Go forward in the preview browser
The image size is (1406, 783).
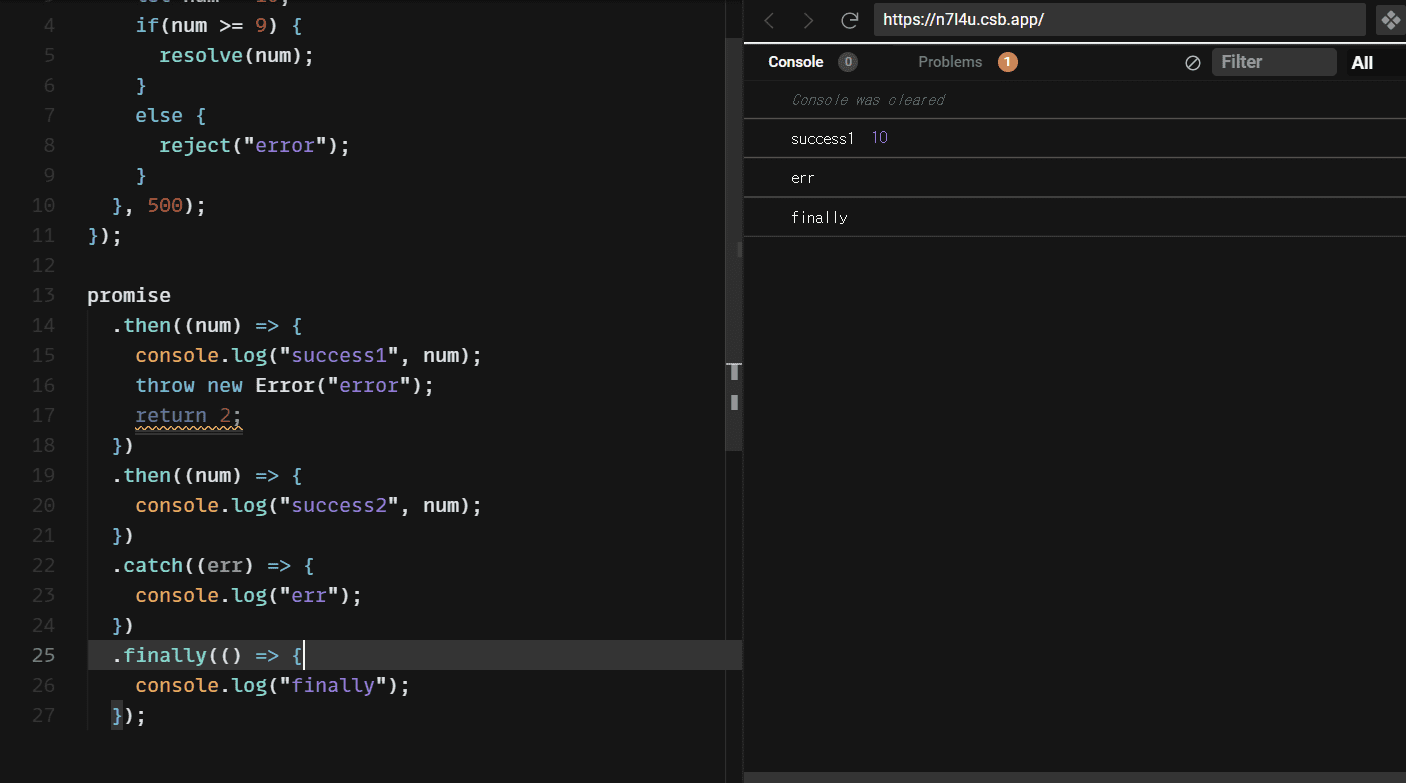(x=808, y=20)
